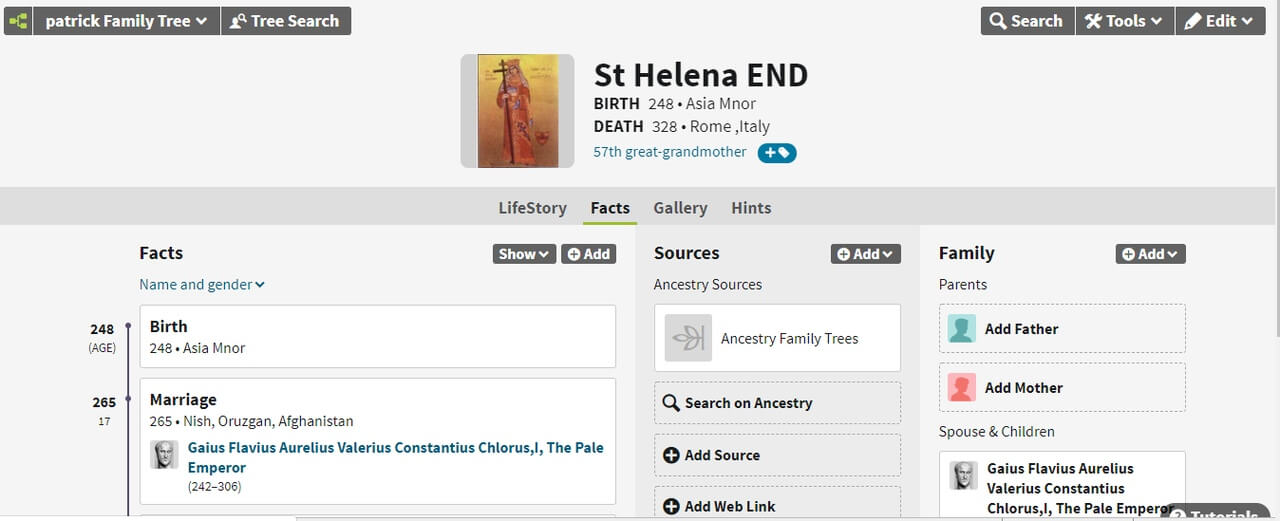
Task: Expand the Facts Show dropdown
Action: [524, 254]
